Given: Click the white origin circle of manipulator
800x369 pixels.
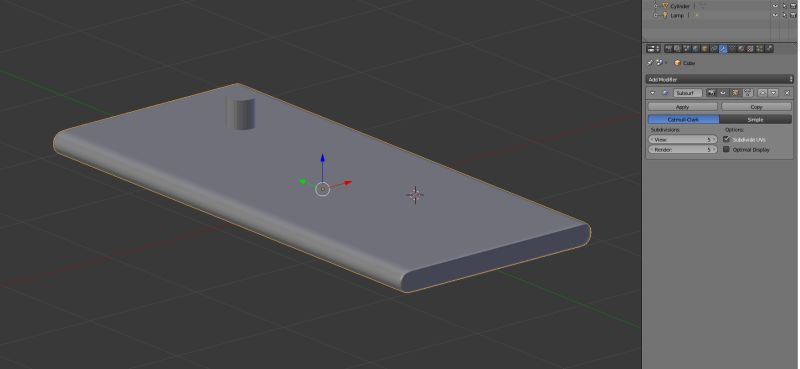Looking at the screenshot, I should [322, 189].
